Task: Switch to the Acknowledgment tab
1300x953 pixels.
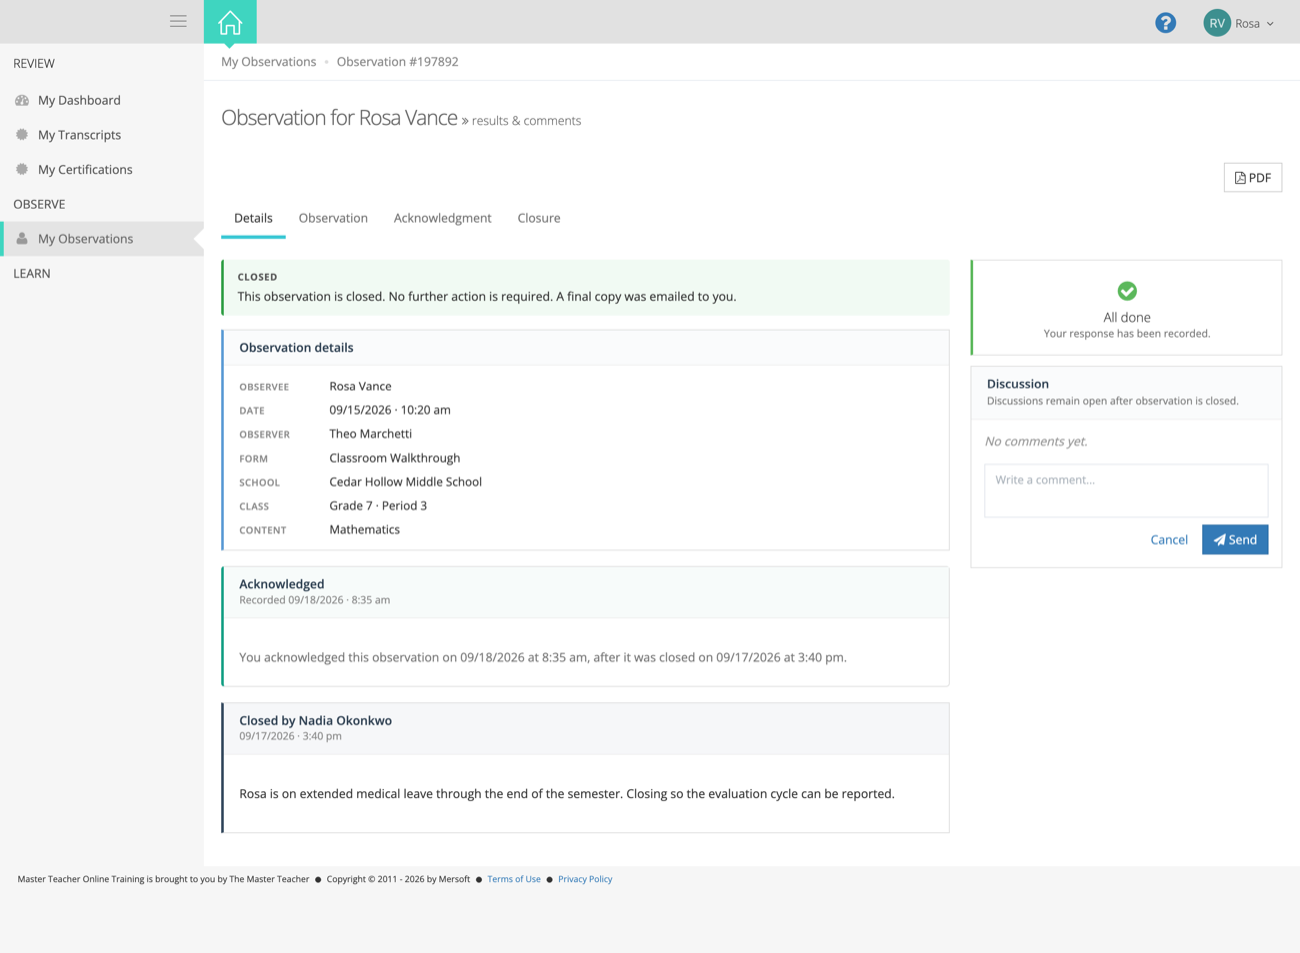Action: point(442,218)
